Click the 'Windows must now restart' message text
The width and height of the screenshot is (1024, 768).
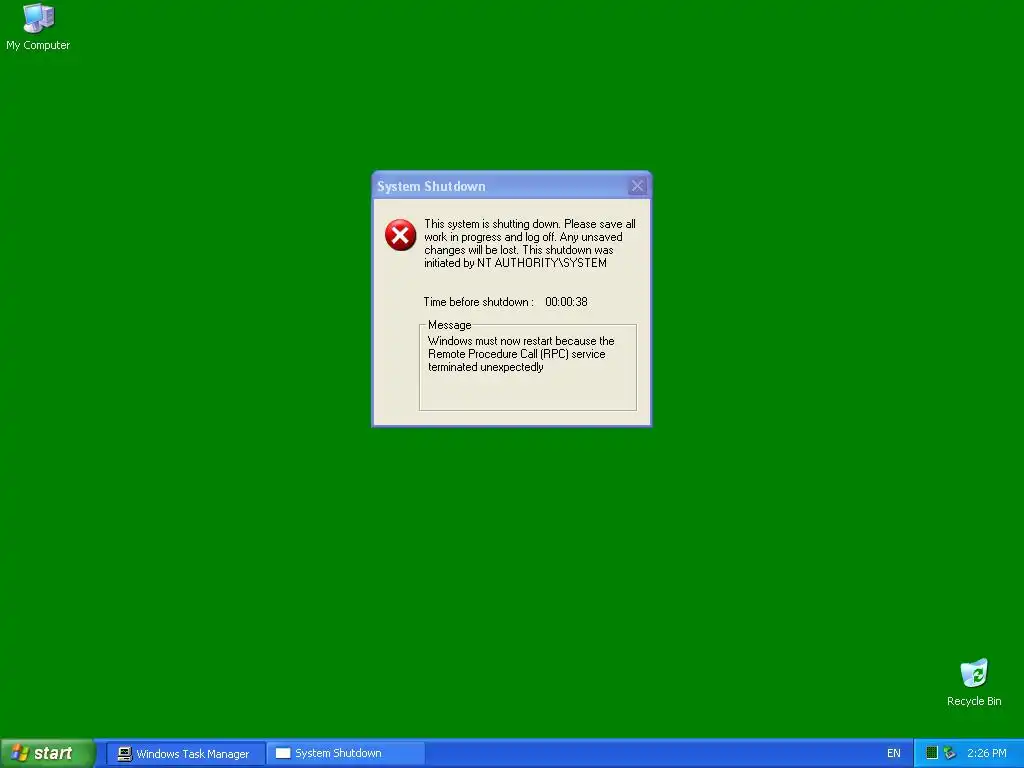point(521,354)
